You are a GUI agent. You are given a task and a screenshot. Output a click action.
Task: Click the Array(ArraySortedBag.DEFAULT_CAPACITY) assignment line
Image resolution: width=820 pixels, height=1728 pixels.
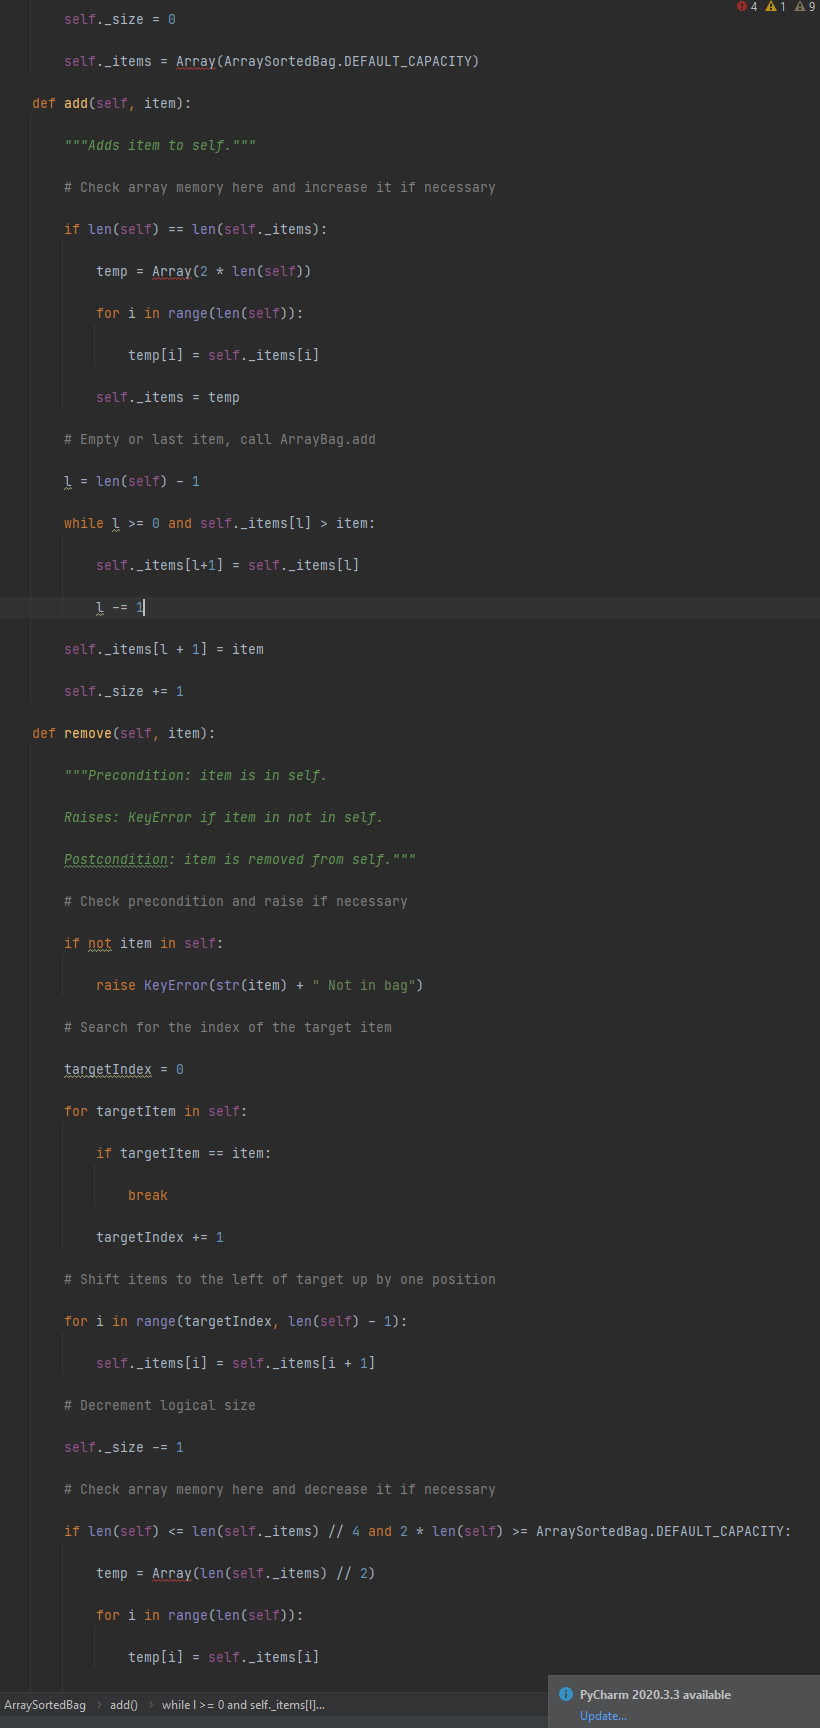(271, 61)
